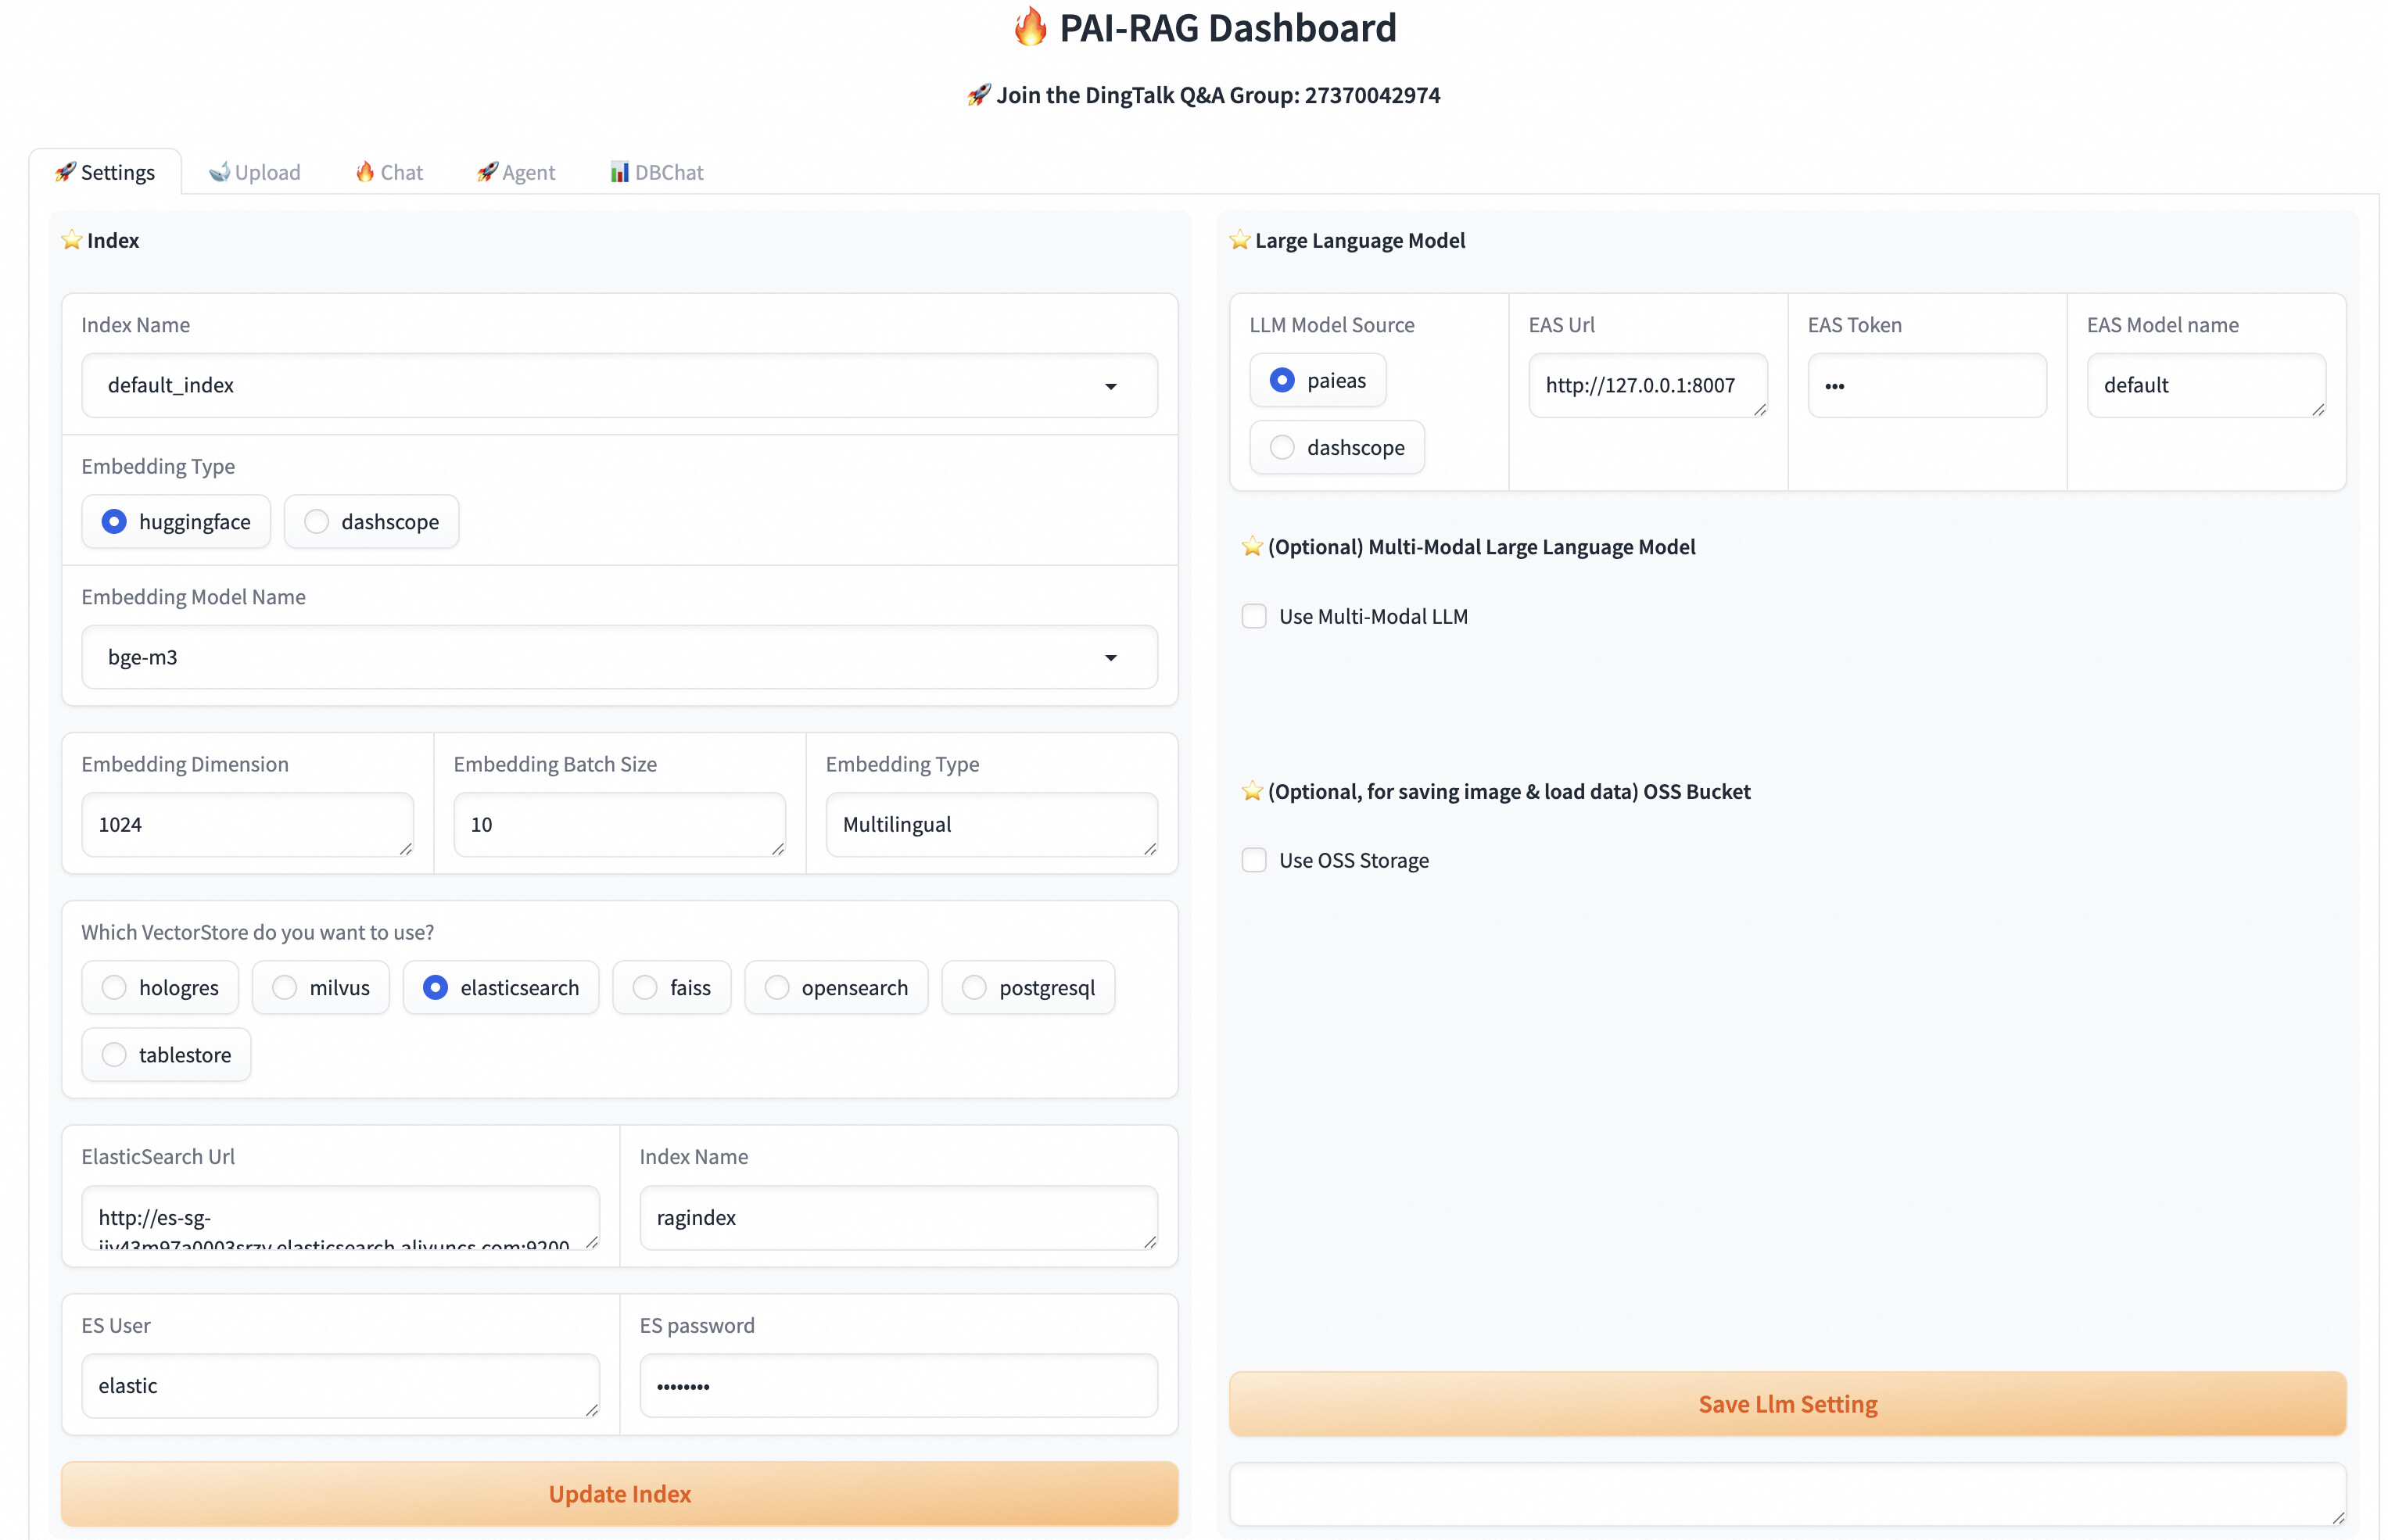Click the Save Llm Setting button

pos(1787,1404)
